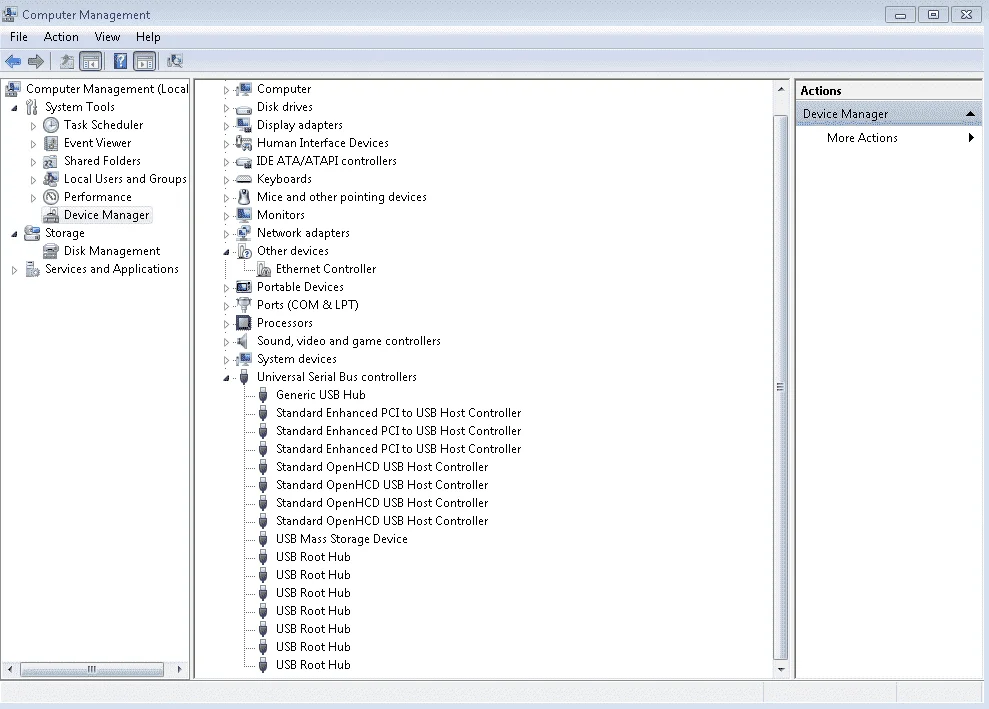The width and height of the screenshot is (989, 709).
Task: Expand the Services and Applications node
Action: 15,270
